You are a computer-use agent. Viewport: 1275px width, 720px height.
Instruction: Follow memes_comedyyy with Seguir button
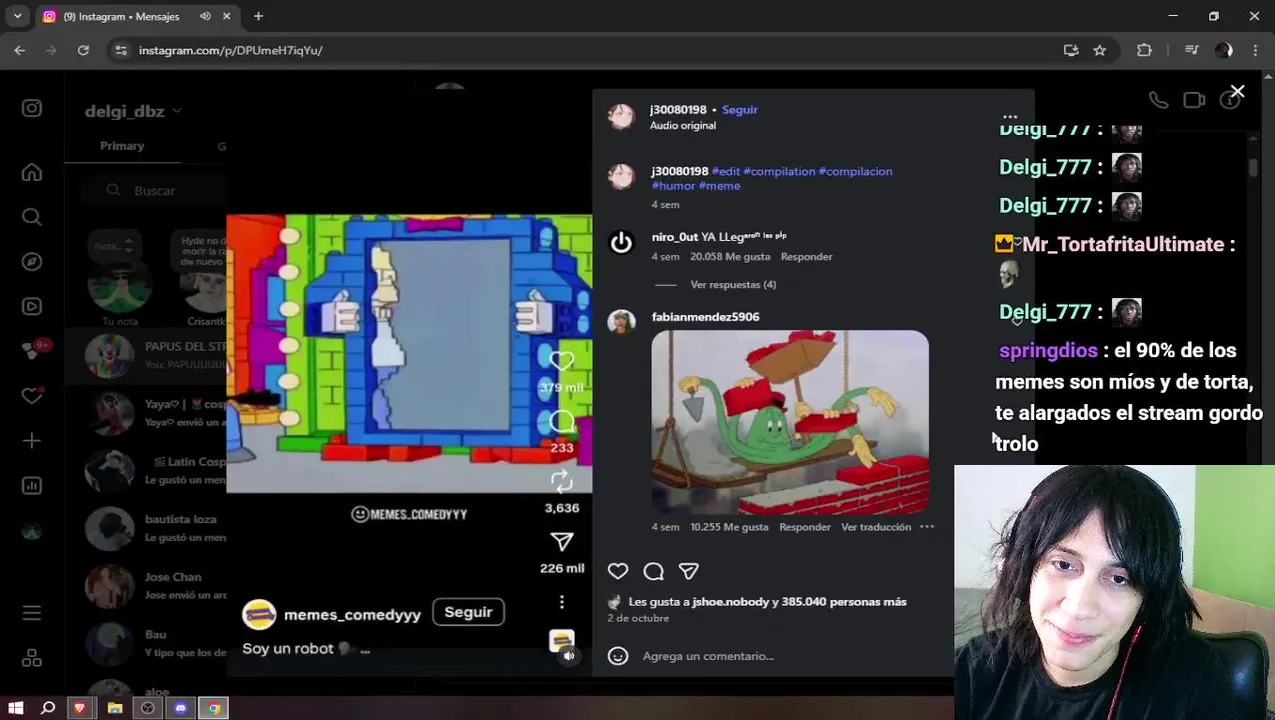[x=468, y=612]
